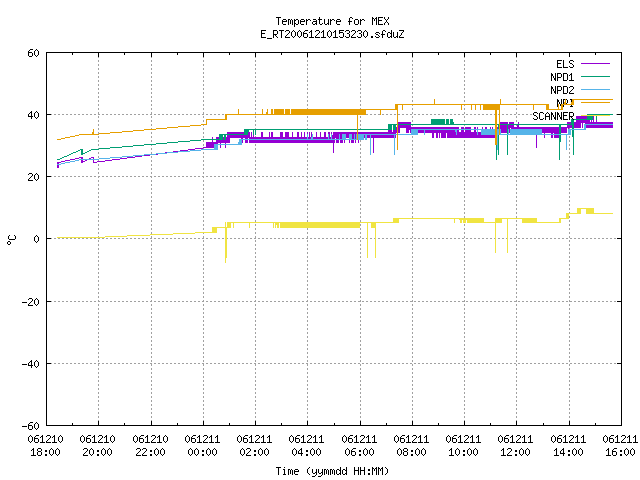The height and width of the screenshot is (480, 640).
Task: Click the x-axis tick label 061211 06:00
Action: [360, 446]
